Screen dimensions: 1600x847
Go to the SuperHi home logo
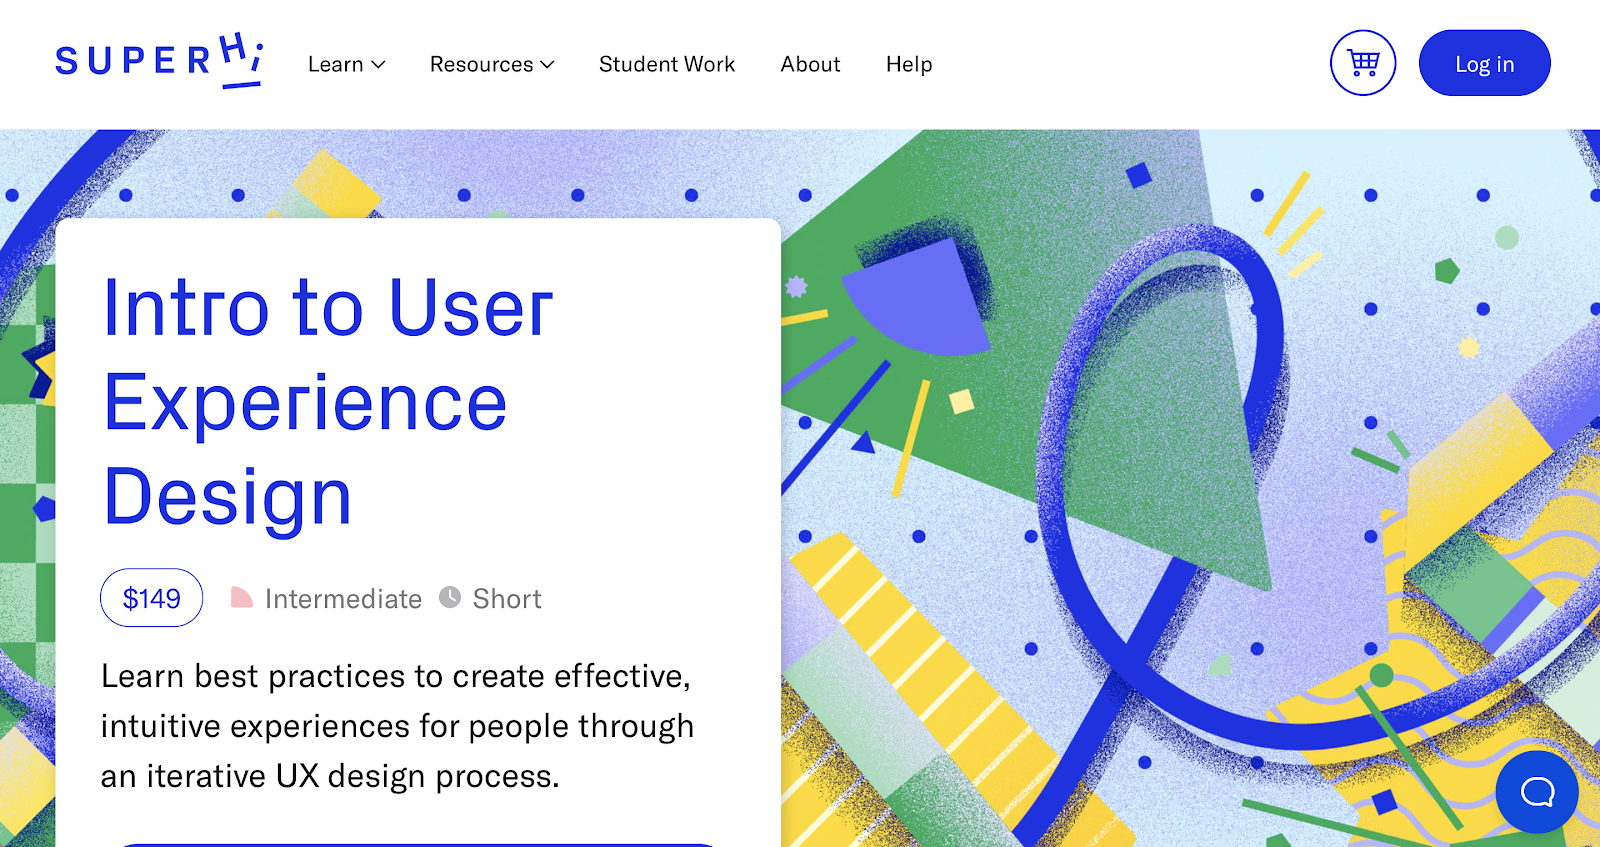coord(159,60)
